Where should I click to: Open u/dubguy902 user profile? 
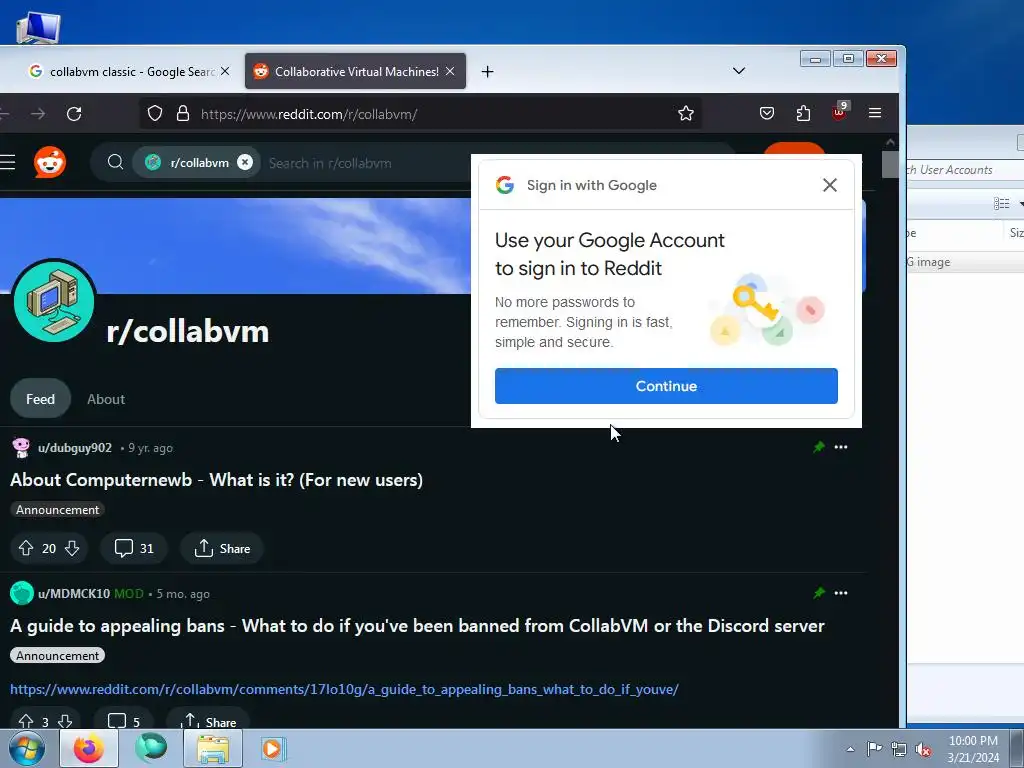[74, 448]
